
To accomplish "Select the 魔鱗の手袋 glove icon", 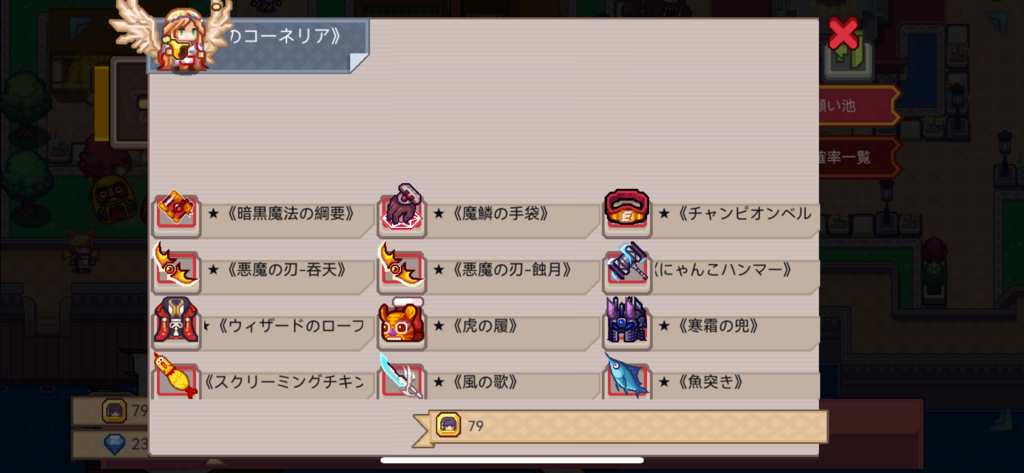I will pos(402,208).
